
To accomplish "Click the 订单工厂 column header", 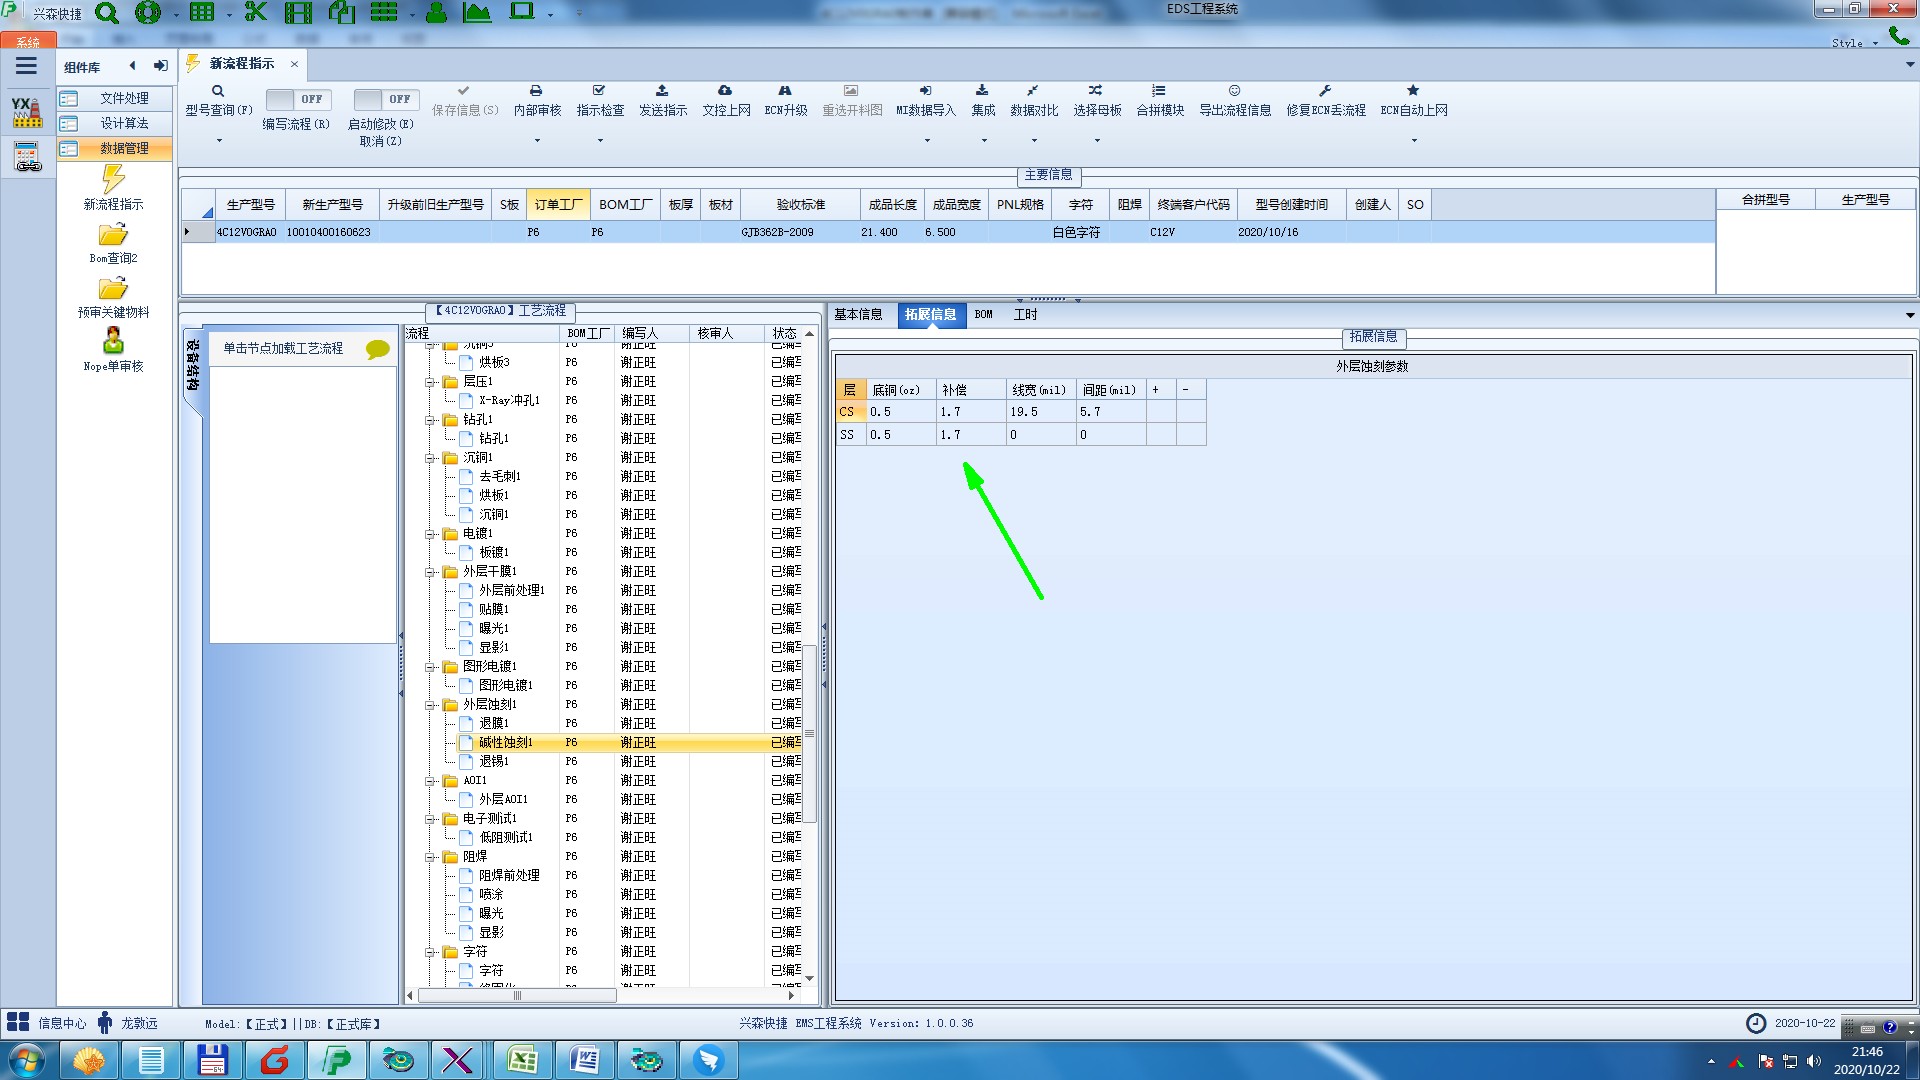I will [557, 205].
